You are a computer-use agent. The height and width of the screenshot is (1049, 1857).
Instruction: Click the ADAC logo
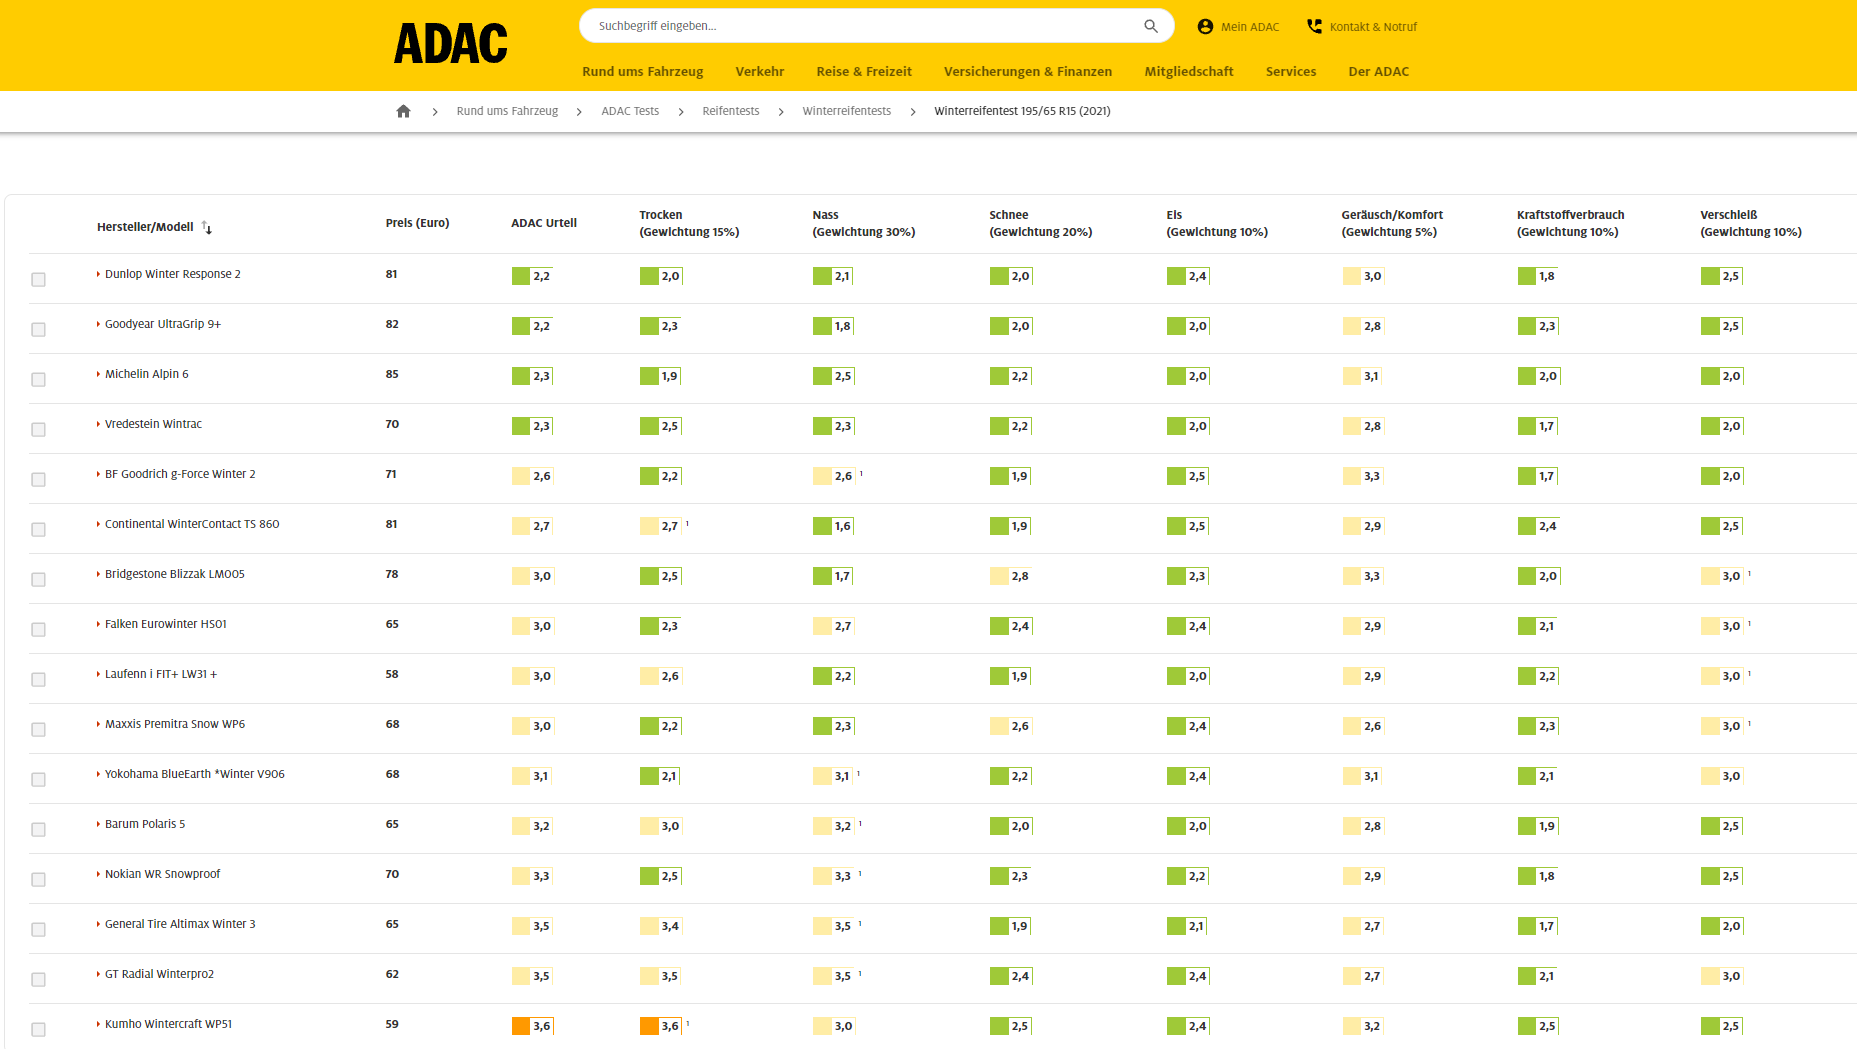pyautogui.click(x=450, y=44)
